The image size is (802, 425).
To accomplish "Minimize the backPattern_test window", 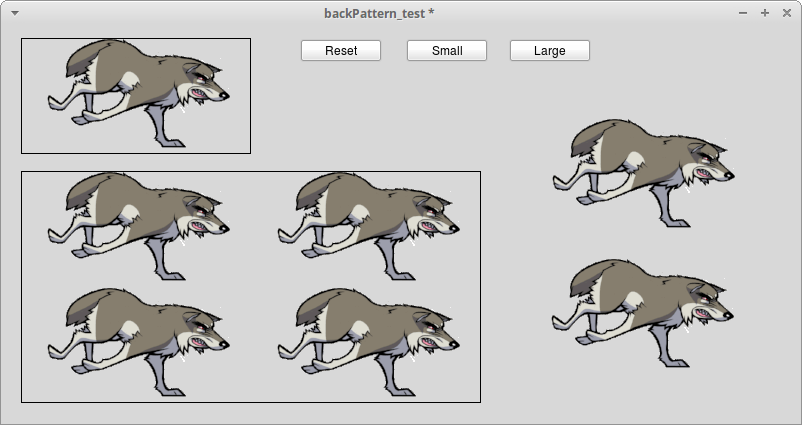I will [x=743, y=13].
